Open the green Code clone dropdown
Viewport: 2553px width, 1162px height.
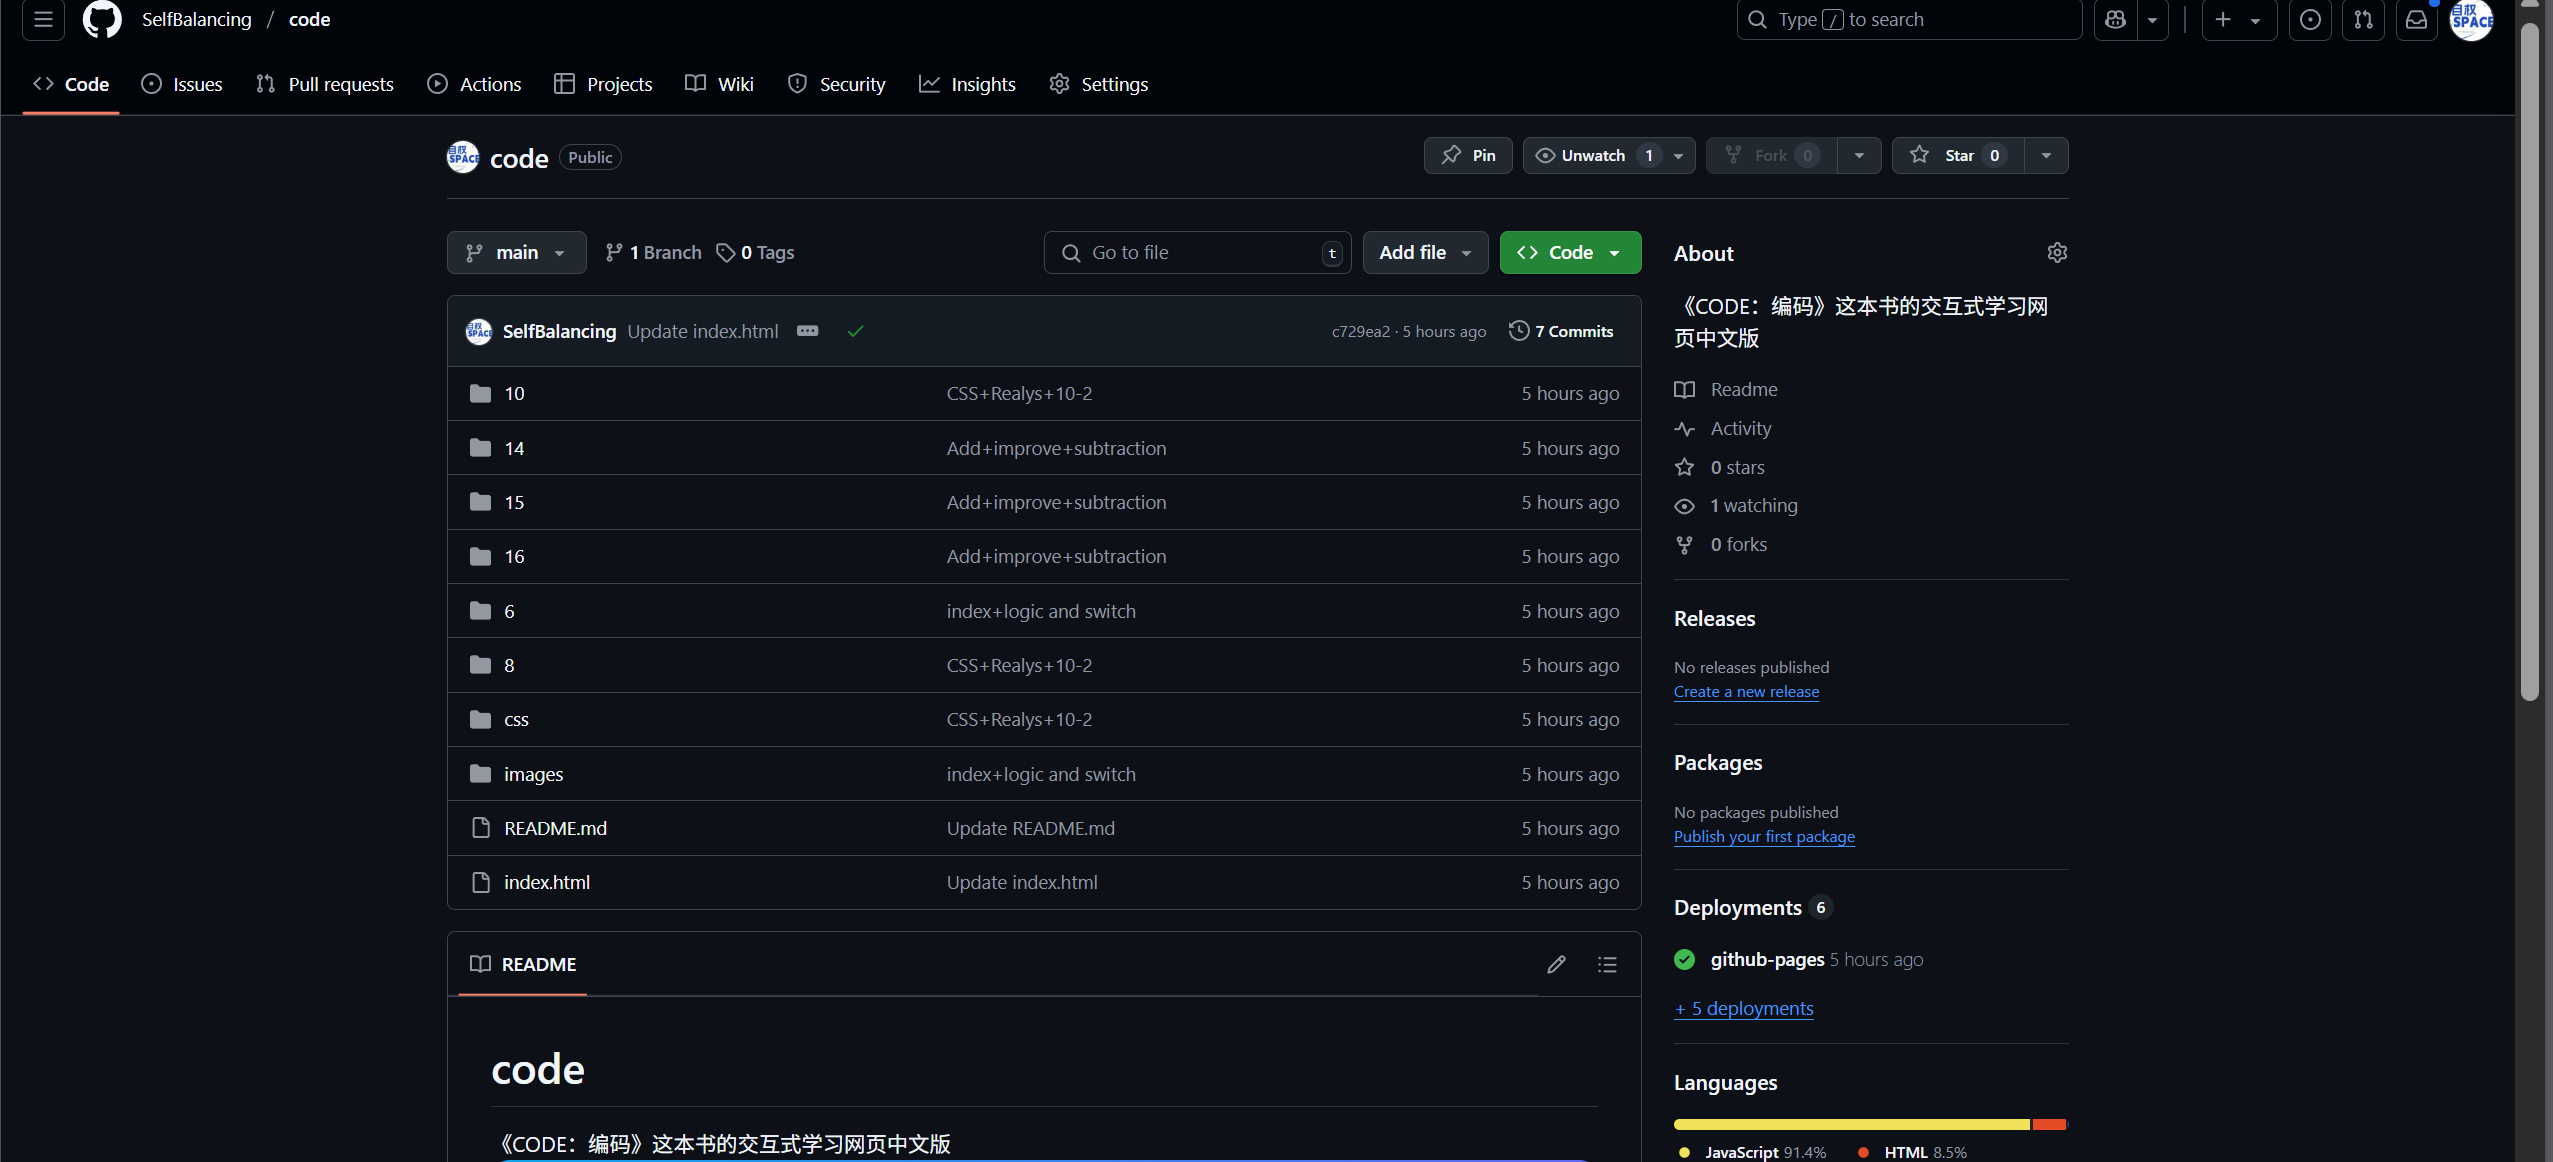tap(1570, 252)
